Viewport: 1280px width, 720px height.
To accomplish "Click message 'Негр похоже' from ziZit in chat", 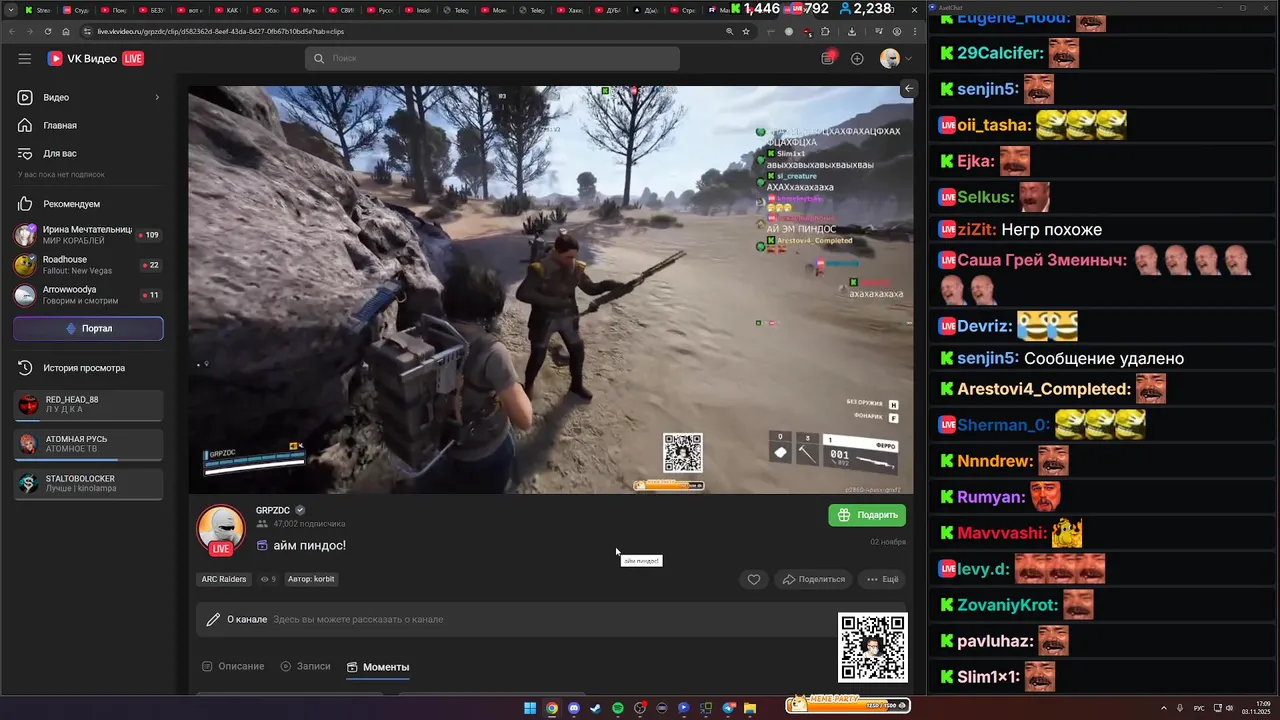I will tap(1051, 230).
